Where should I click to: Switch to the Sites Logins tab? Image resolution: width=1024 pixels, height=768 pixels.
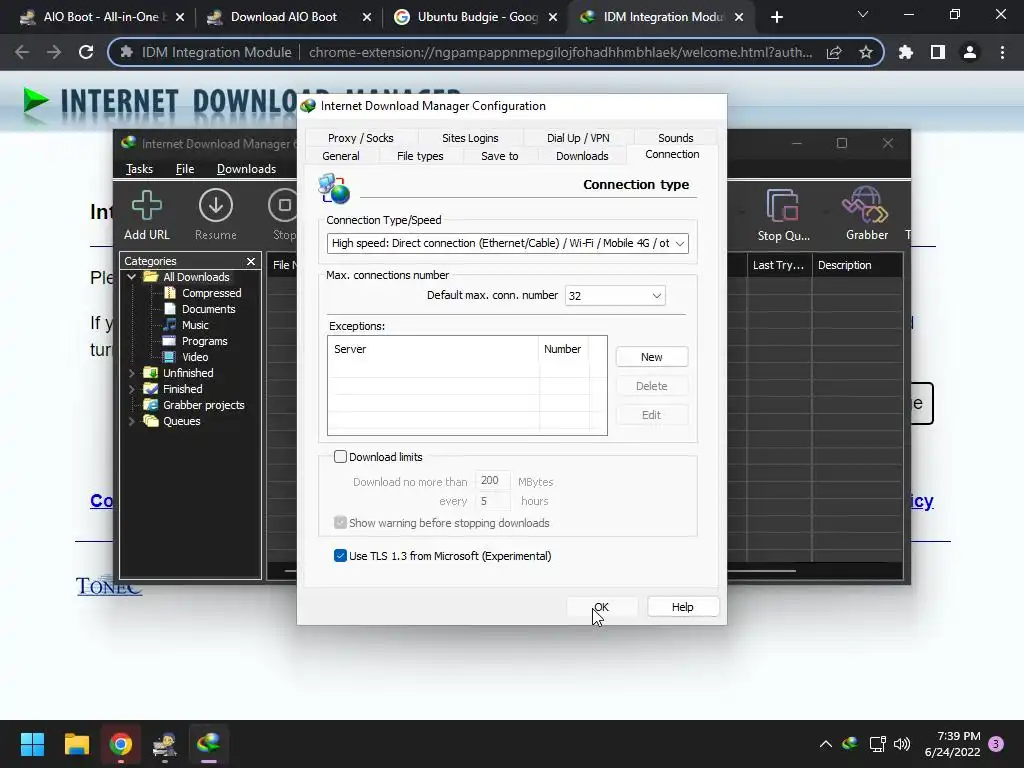[x=470, y=138]
